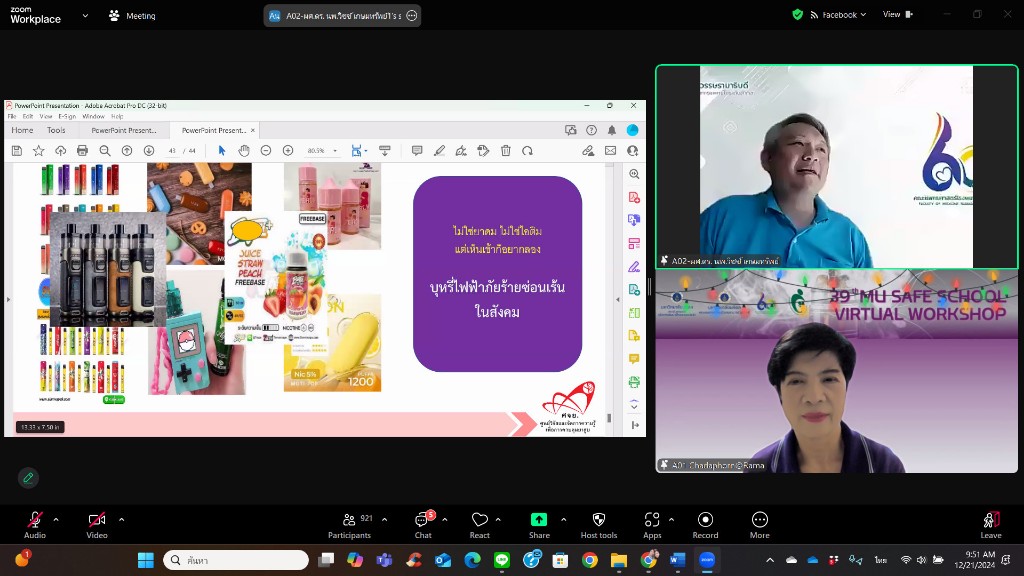Start camera with Video button

coord(97,525)
